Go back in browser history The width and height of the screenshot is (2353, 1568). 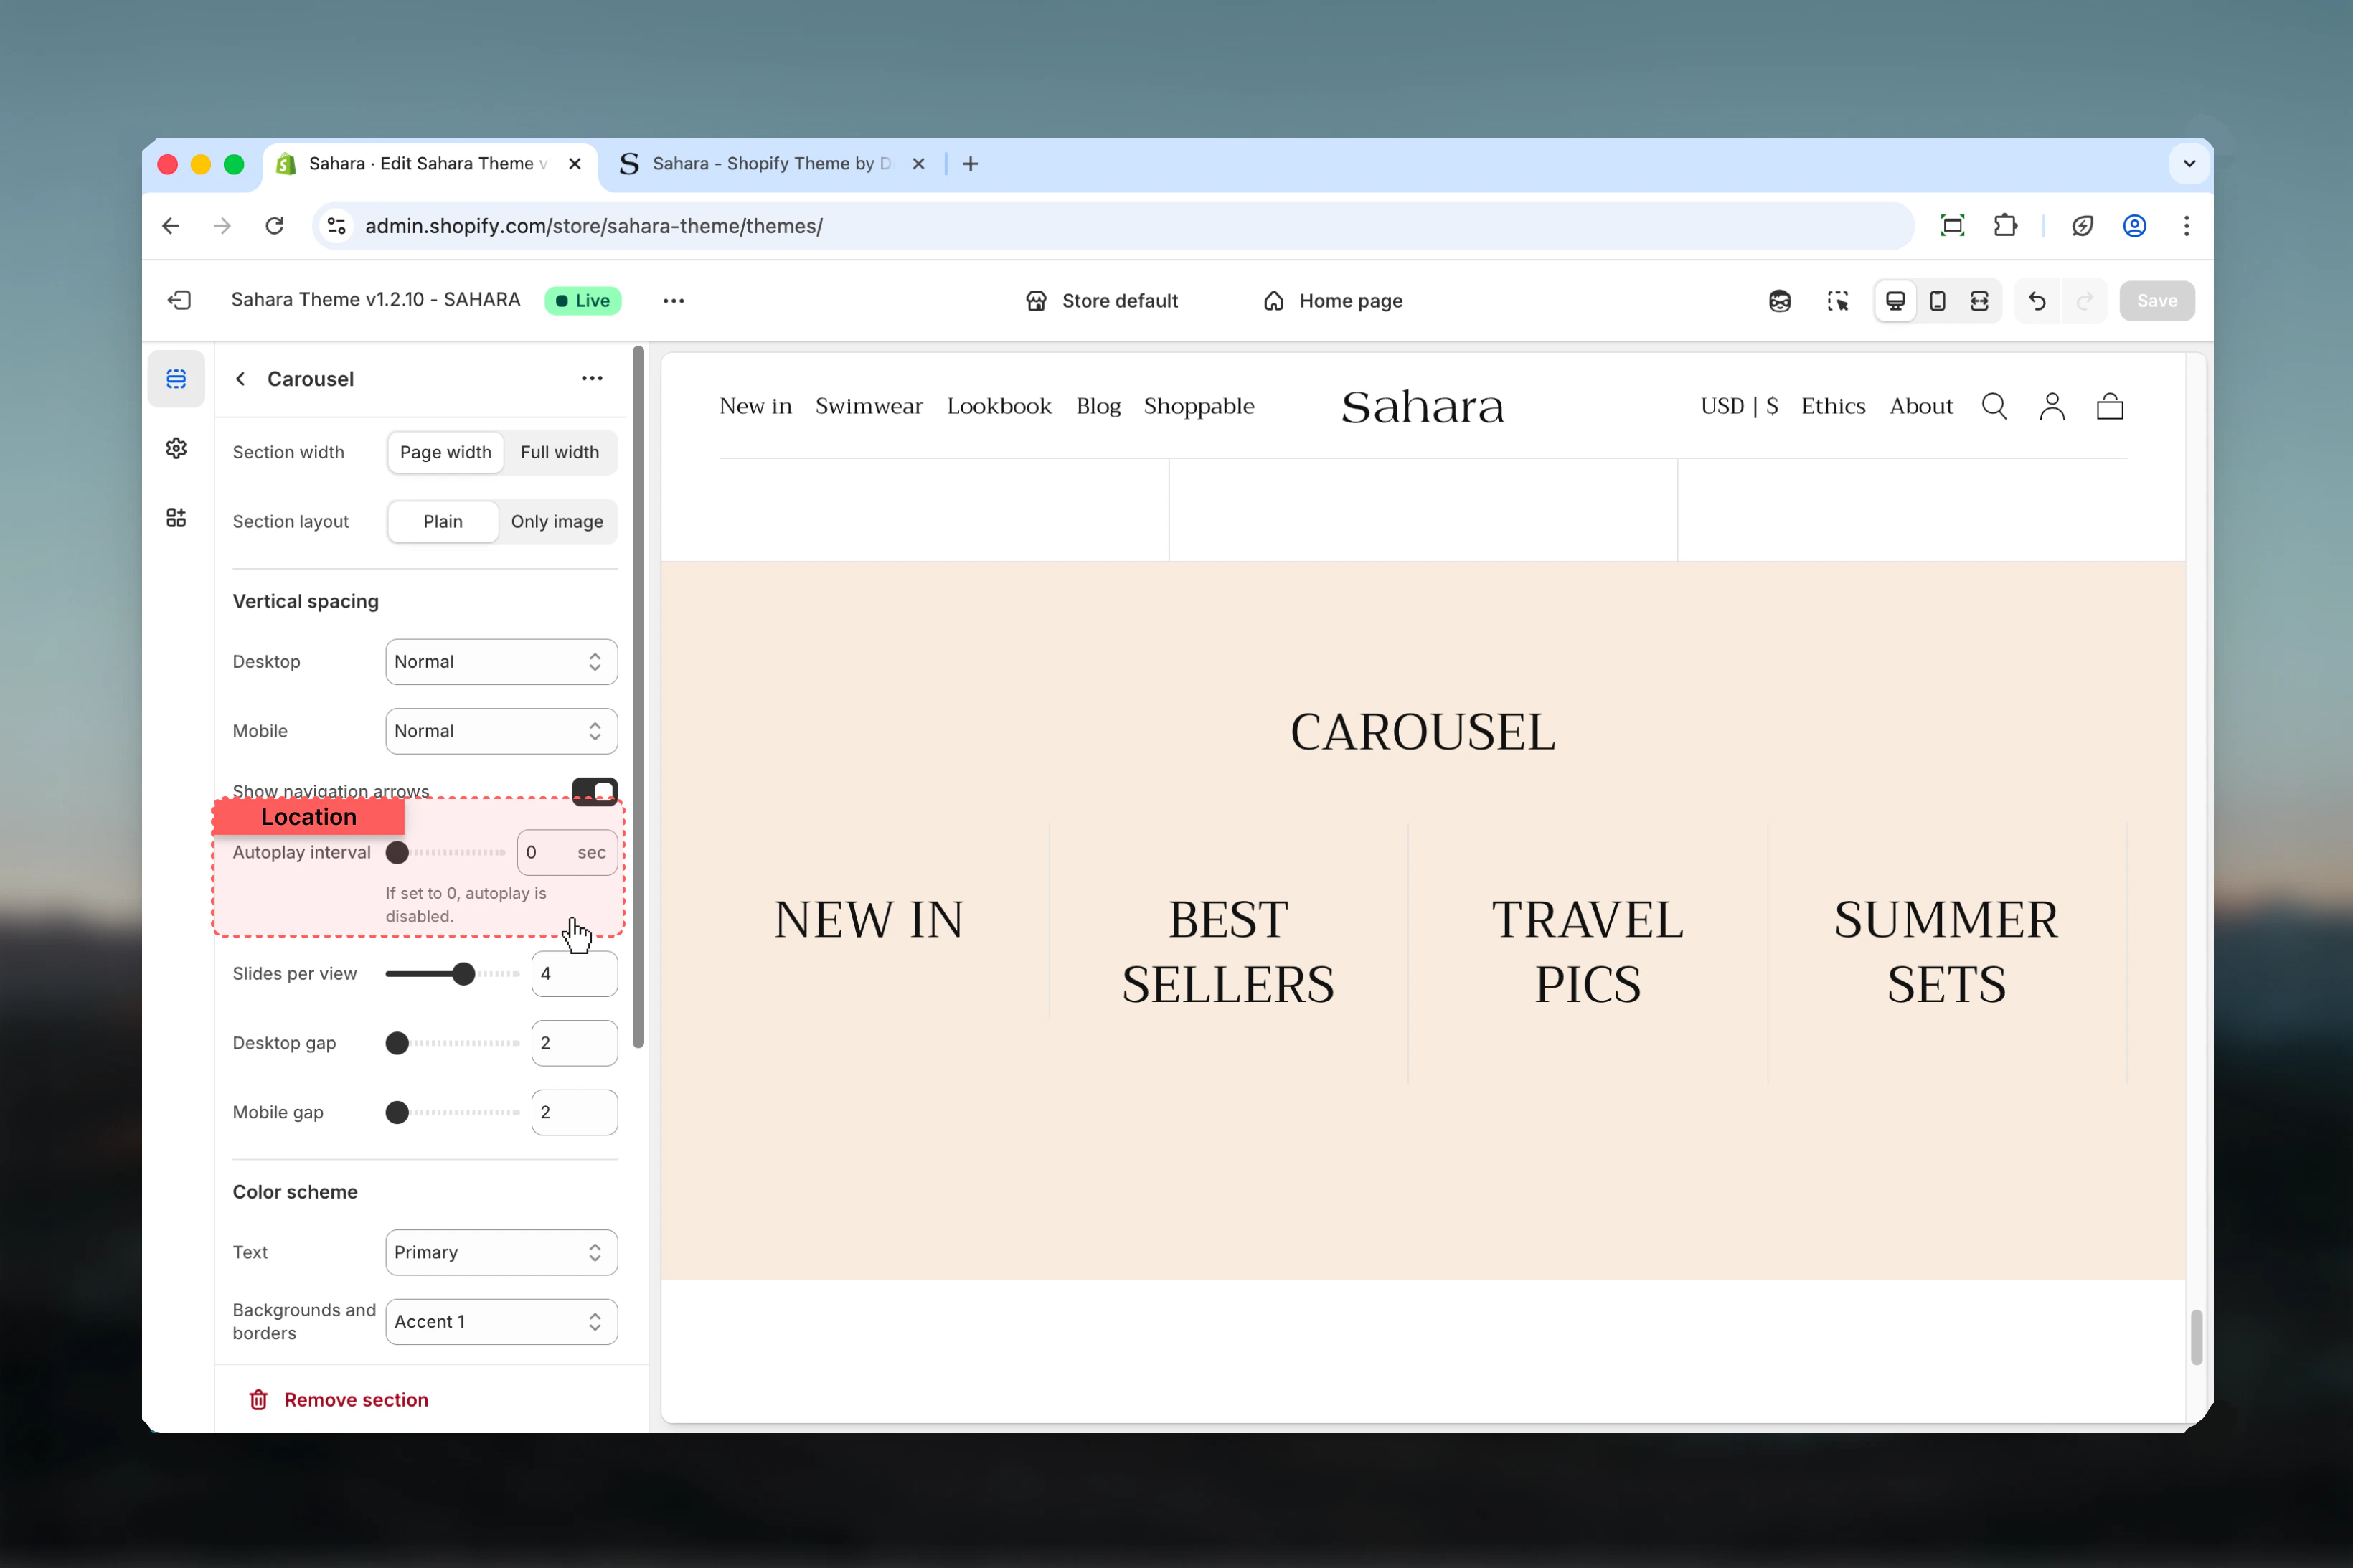(171, 226)
